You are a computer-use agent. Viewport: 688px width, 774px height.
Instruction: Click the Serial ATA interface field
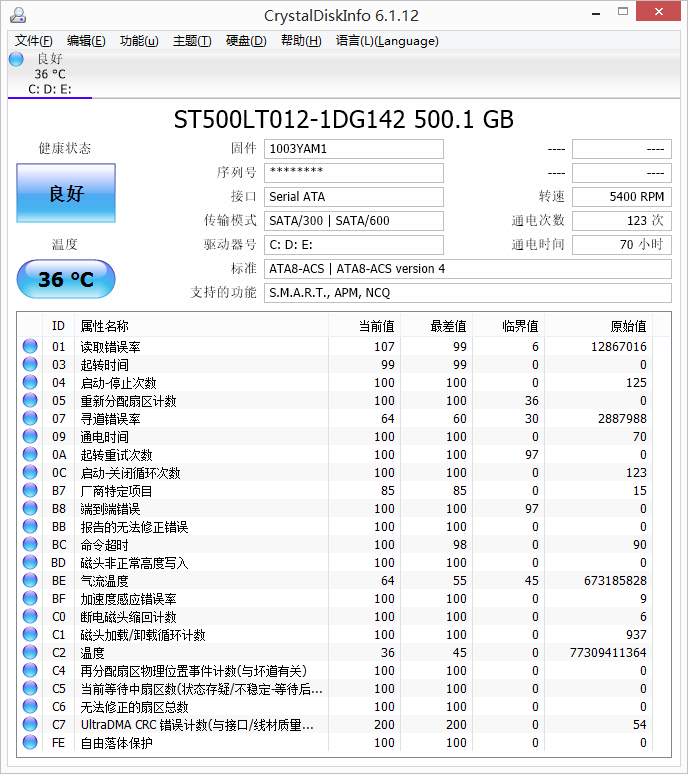(354, 197)
